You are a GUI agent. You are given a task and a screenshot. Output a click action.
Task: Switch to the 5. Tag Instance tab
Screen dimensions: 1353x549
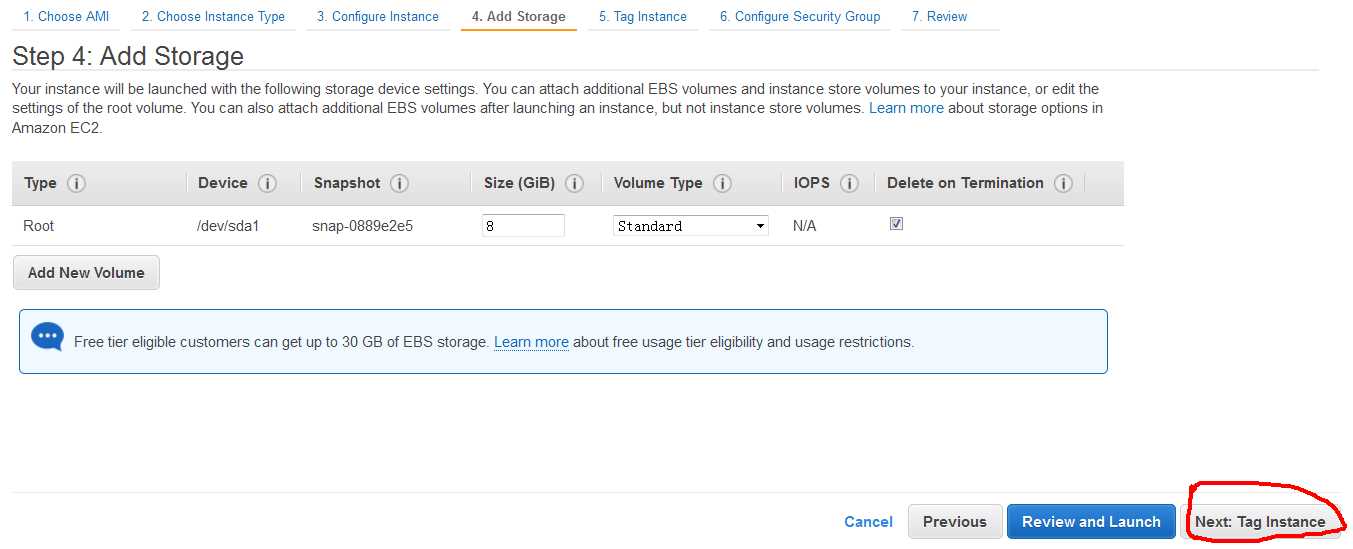(643, 16)
